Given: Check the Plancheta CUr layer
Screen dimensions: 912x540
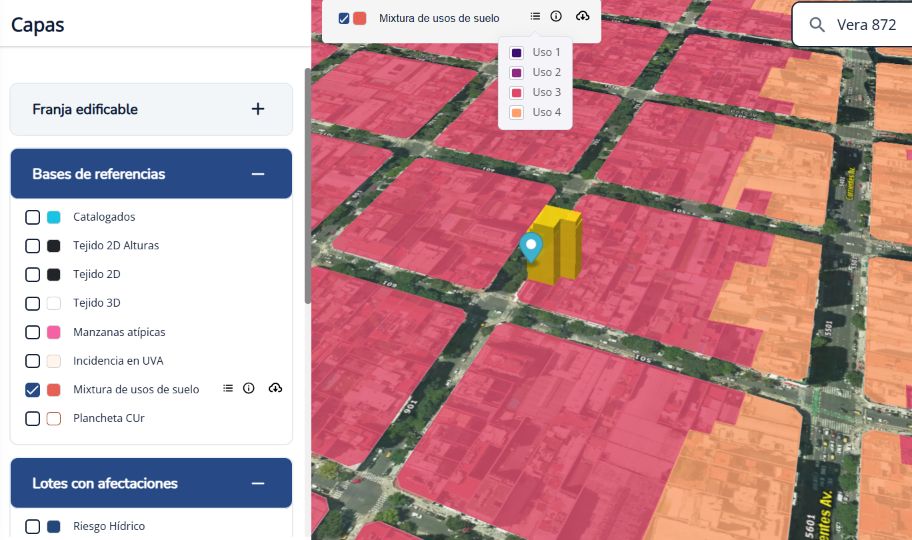Looking at the screenshot, I should (x=33, y=418).
